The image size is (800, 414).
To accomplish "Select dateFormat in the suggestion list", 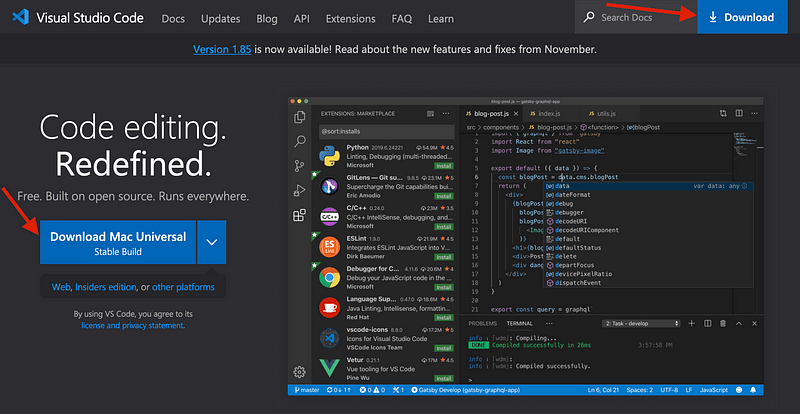I will pyautogui.click(x=572, y=194).
